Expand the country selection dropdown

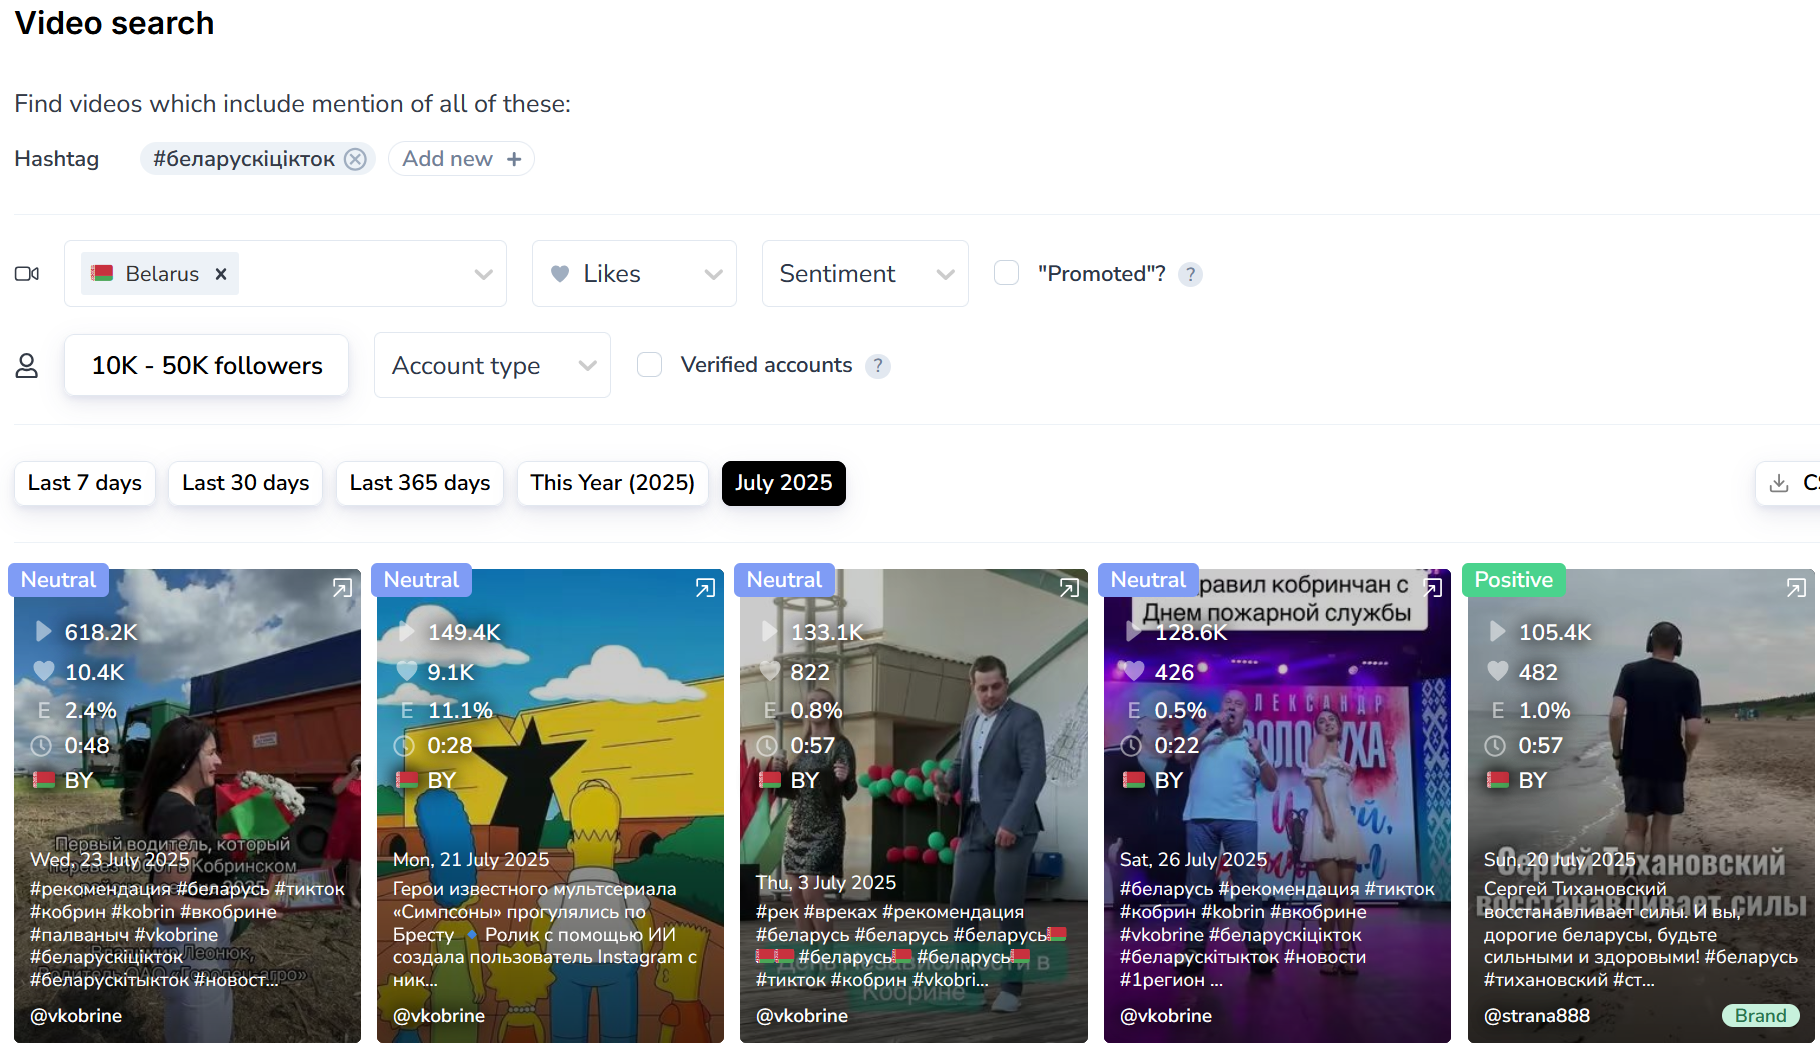click(483, 274)
